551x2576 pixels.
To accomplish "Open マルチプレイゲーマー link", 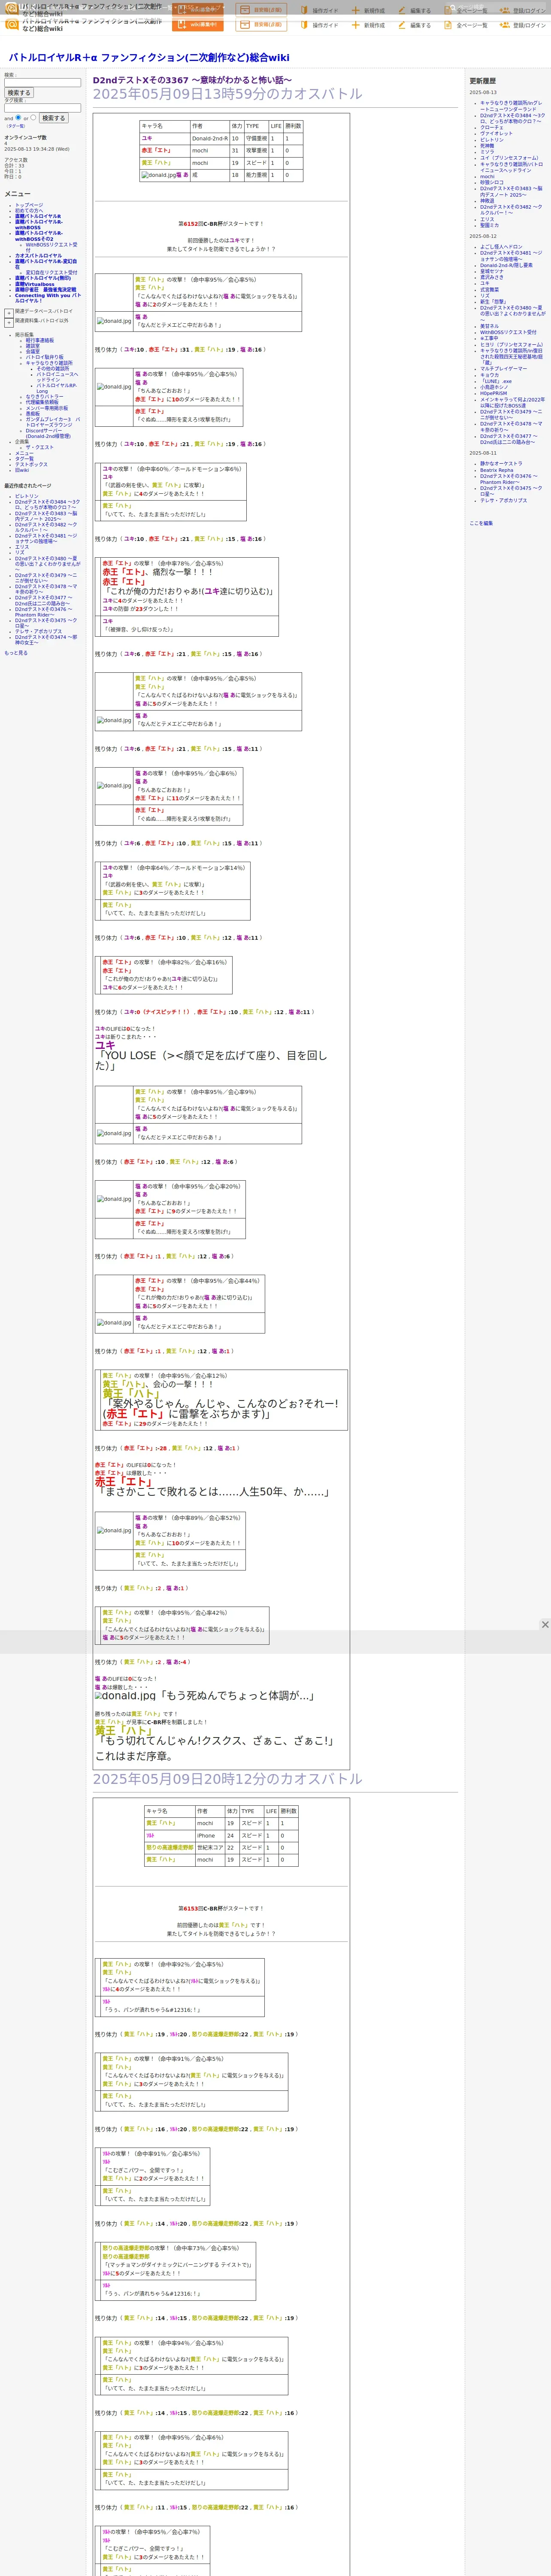I will (504, 369).
